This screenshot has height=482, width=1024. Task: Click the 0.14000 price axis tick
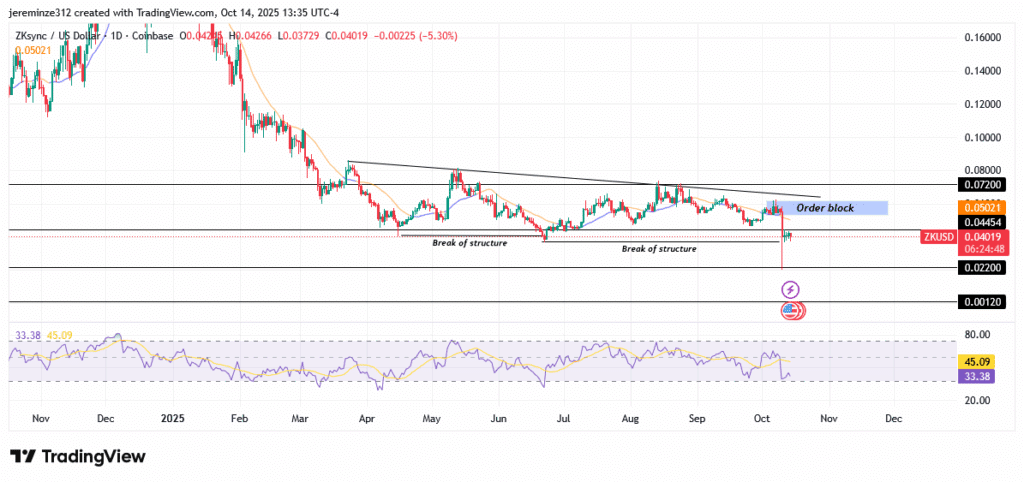[983, 71]
